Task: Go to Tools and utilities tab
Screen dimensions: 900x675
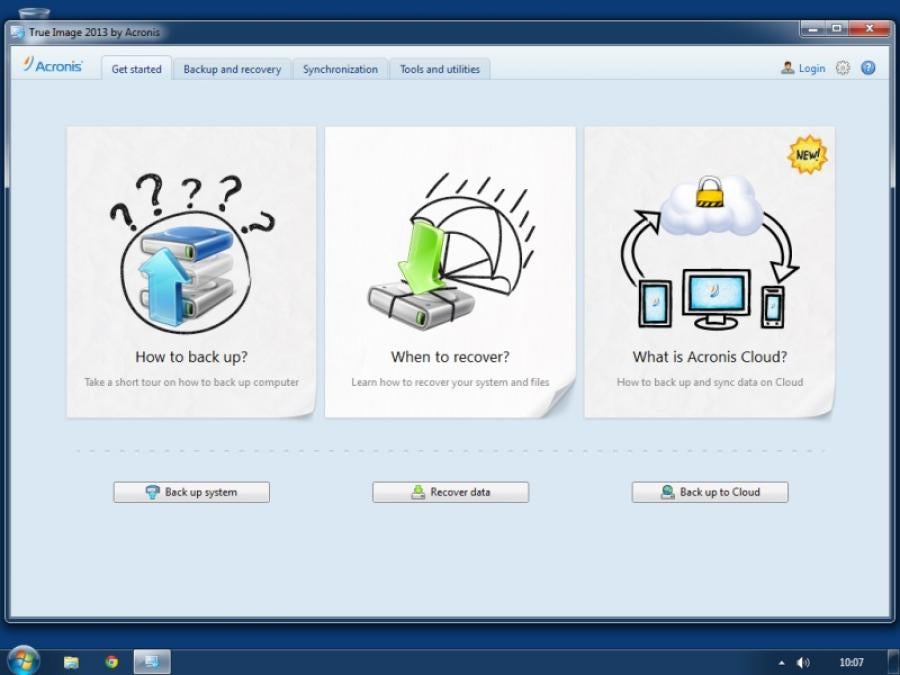Action: point(440,69)
